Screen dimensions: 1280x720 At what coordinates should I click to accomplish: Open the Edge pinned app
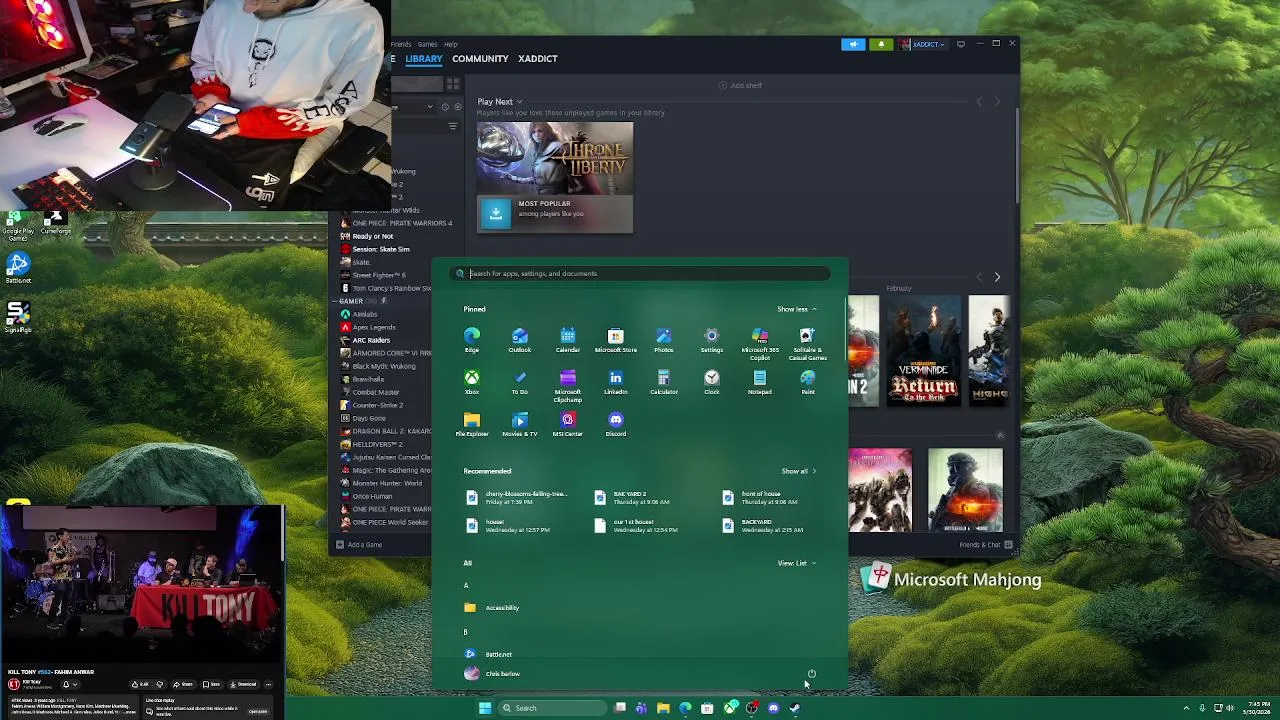coord(472,340)
